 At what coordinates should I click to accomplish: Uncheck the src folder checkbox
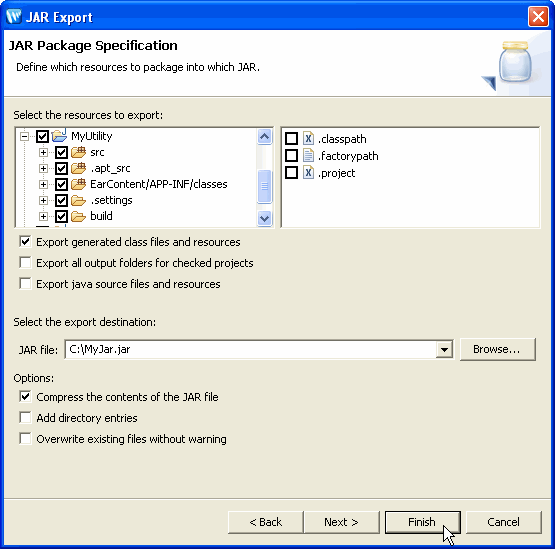(61, 152)
